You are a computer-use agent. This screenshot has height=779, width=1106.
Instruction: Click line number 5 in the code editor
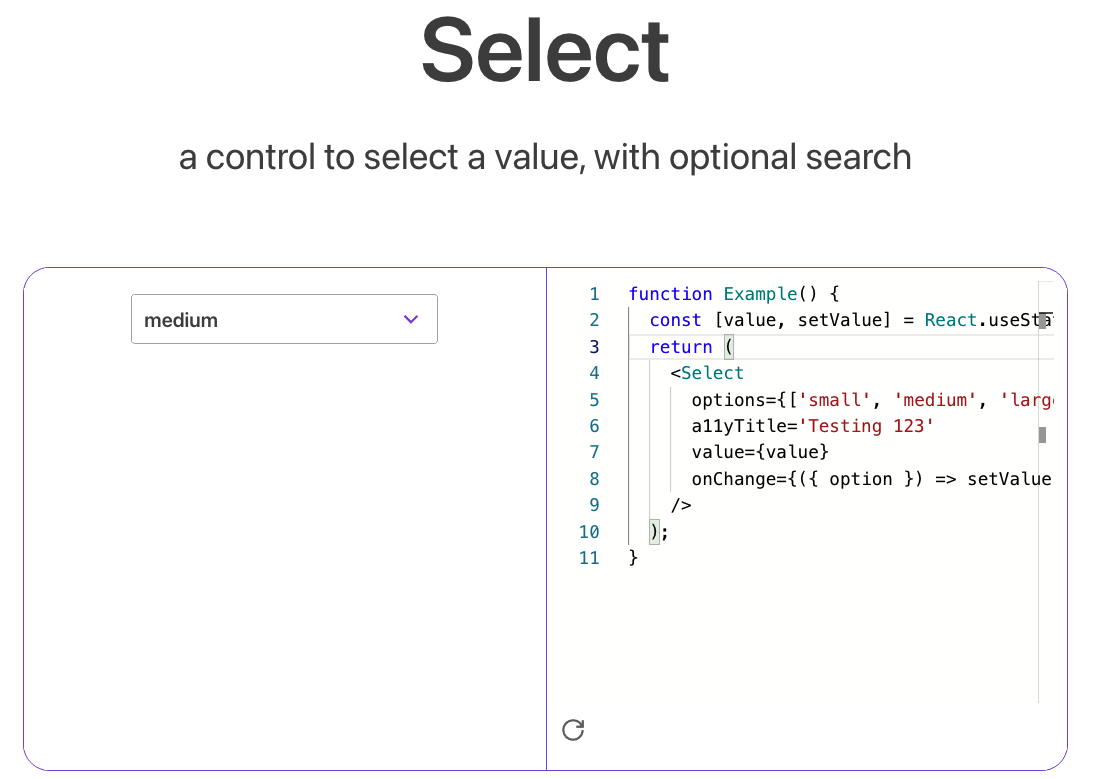594,399
